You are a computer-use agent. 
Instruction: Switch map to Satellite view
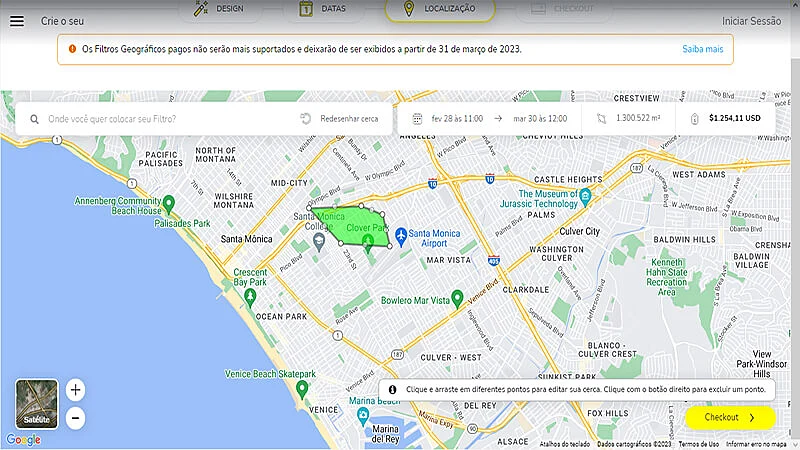click(37, 404)
